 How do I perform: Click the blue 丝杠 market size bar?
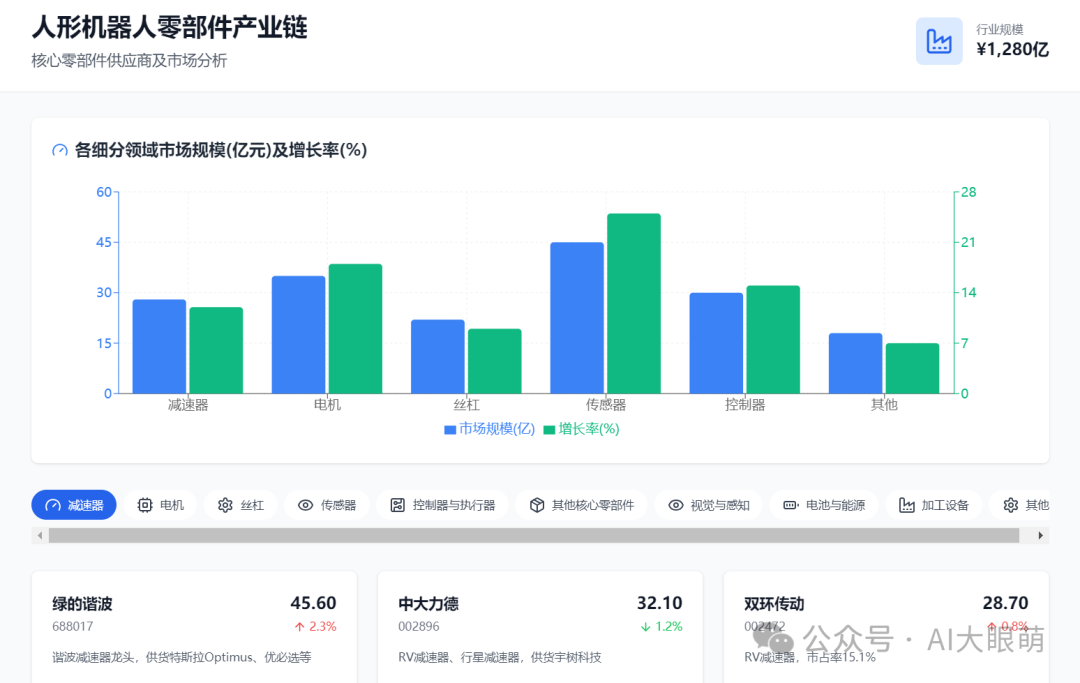438,357
